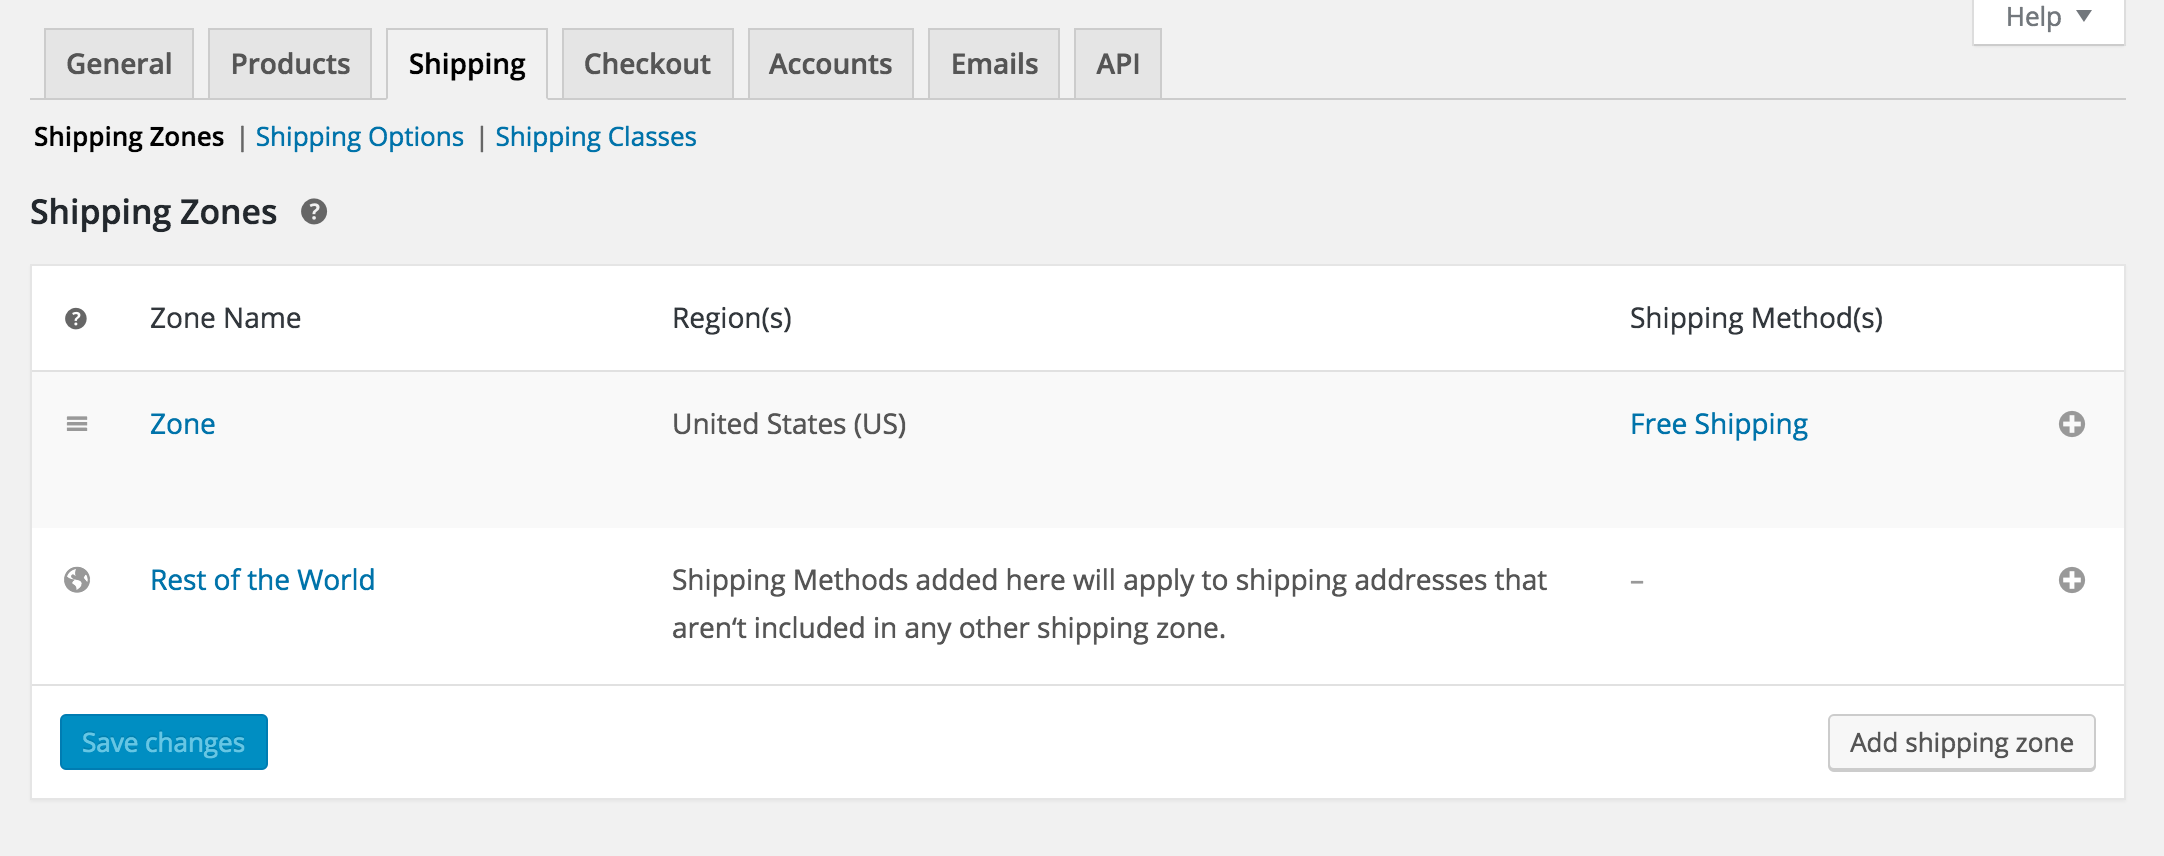Viewport: 2164px width, 856px height.
Task: Grab the drag handle for Zone row
Action: pos(77,425)
